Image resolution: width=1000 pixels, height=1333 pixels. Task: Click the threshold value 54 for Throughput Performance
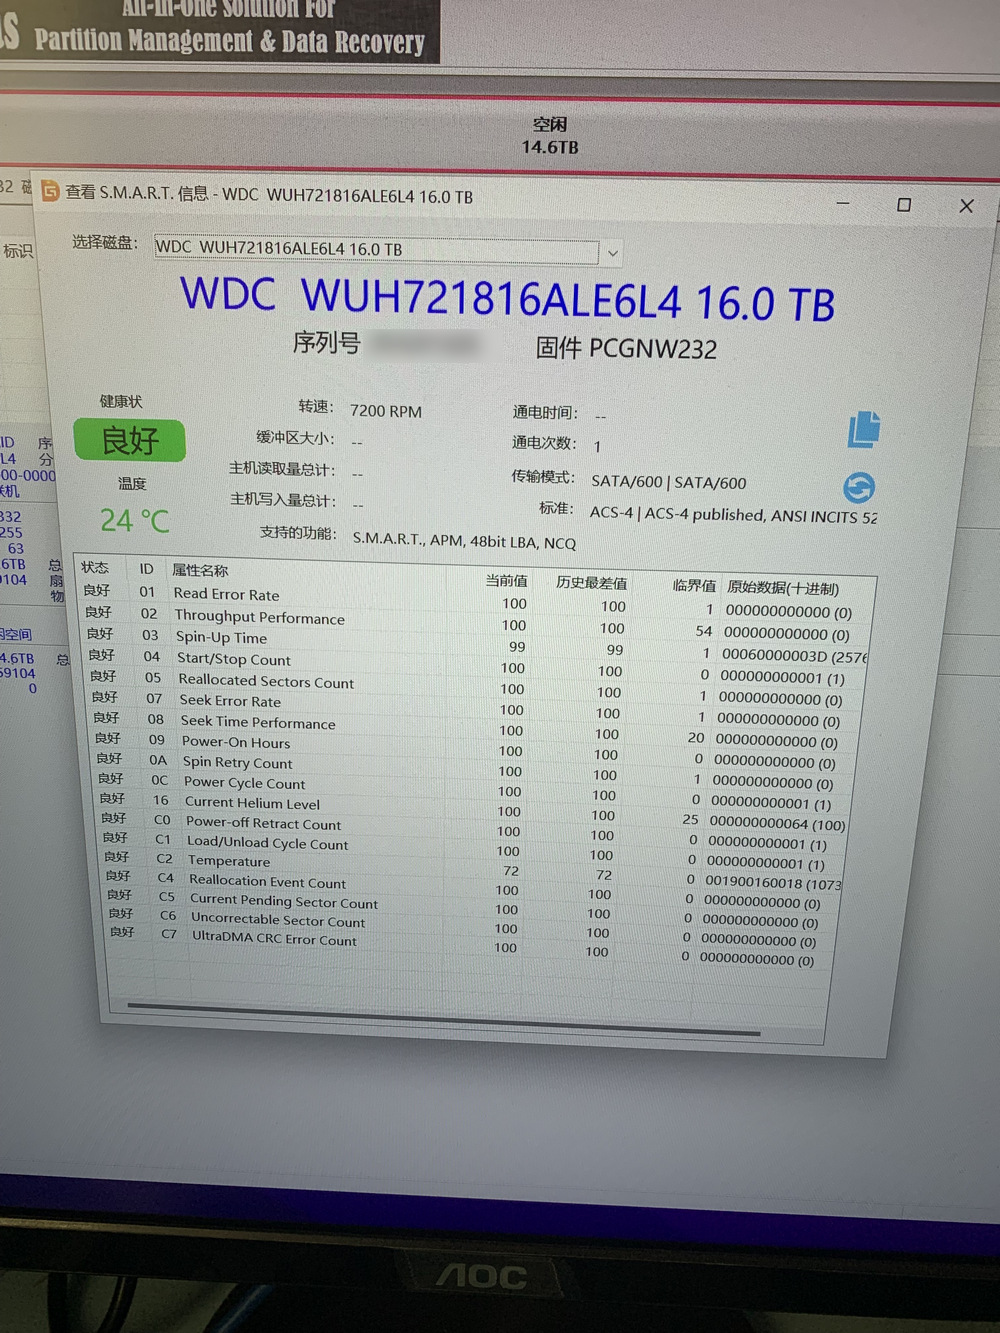pyautogui.click(x=704, y=632)
